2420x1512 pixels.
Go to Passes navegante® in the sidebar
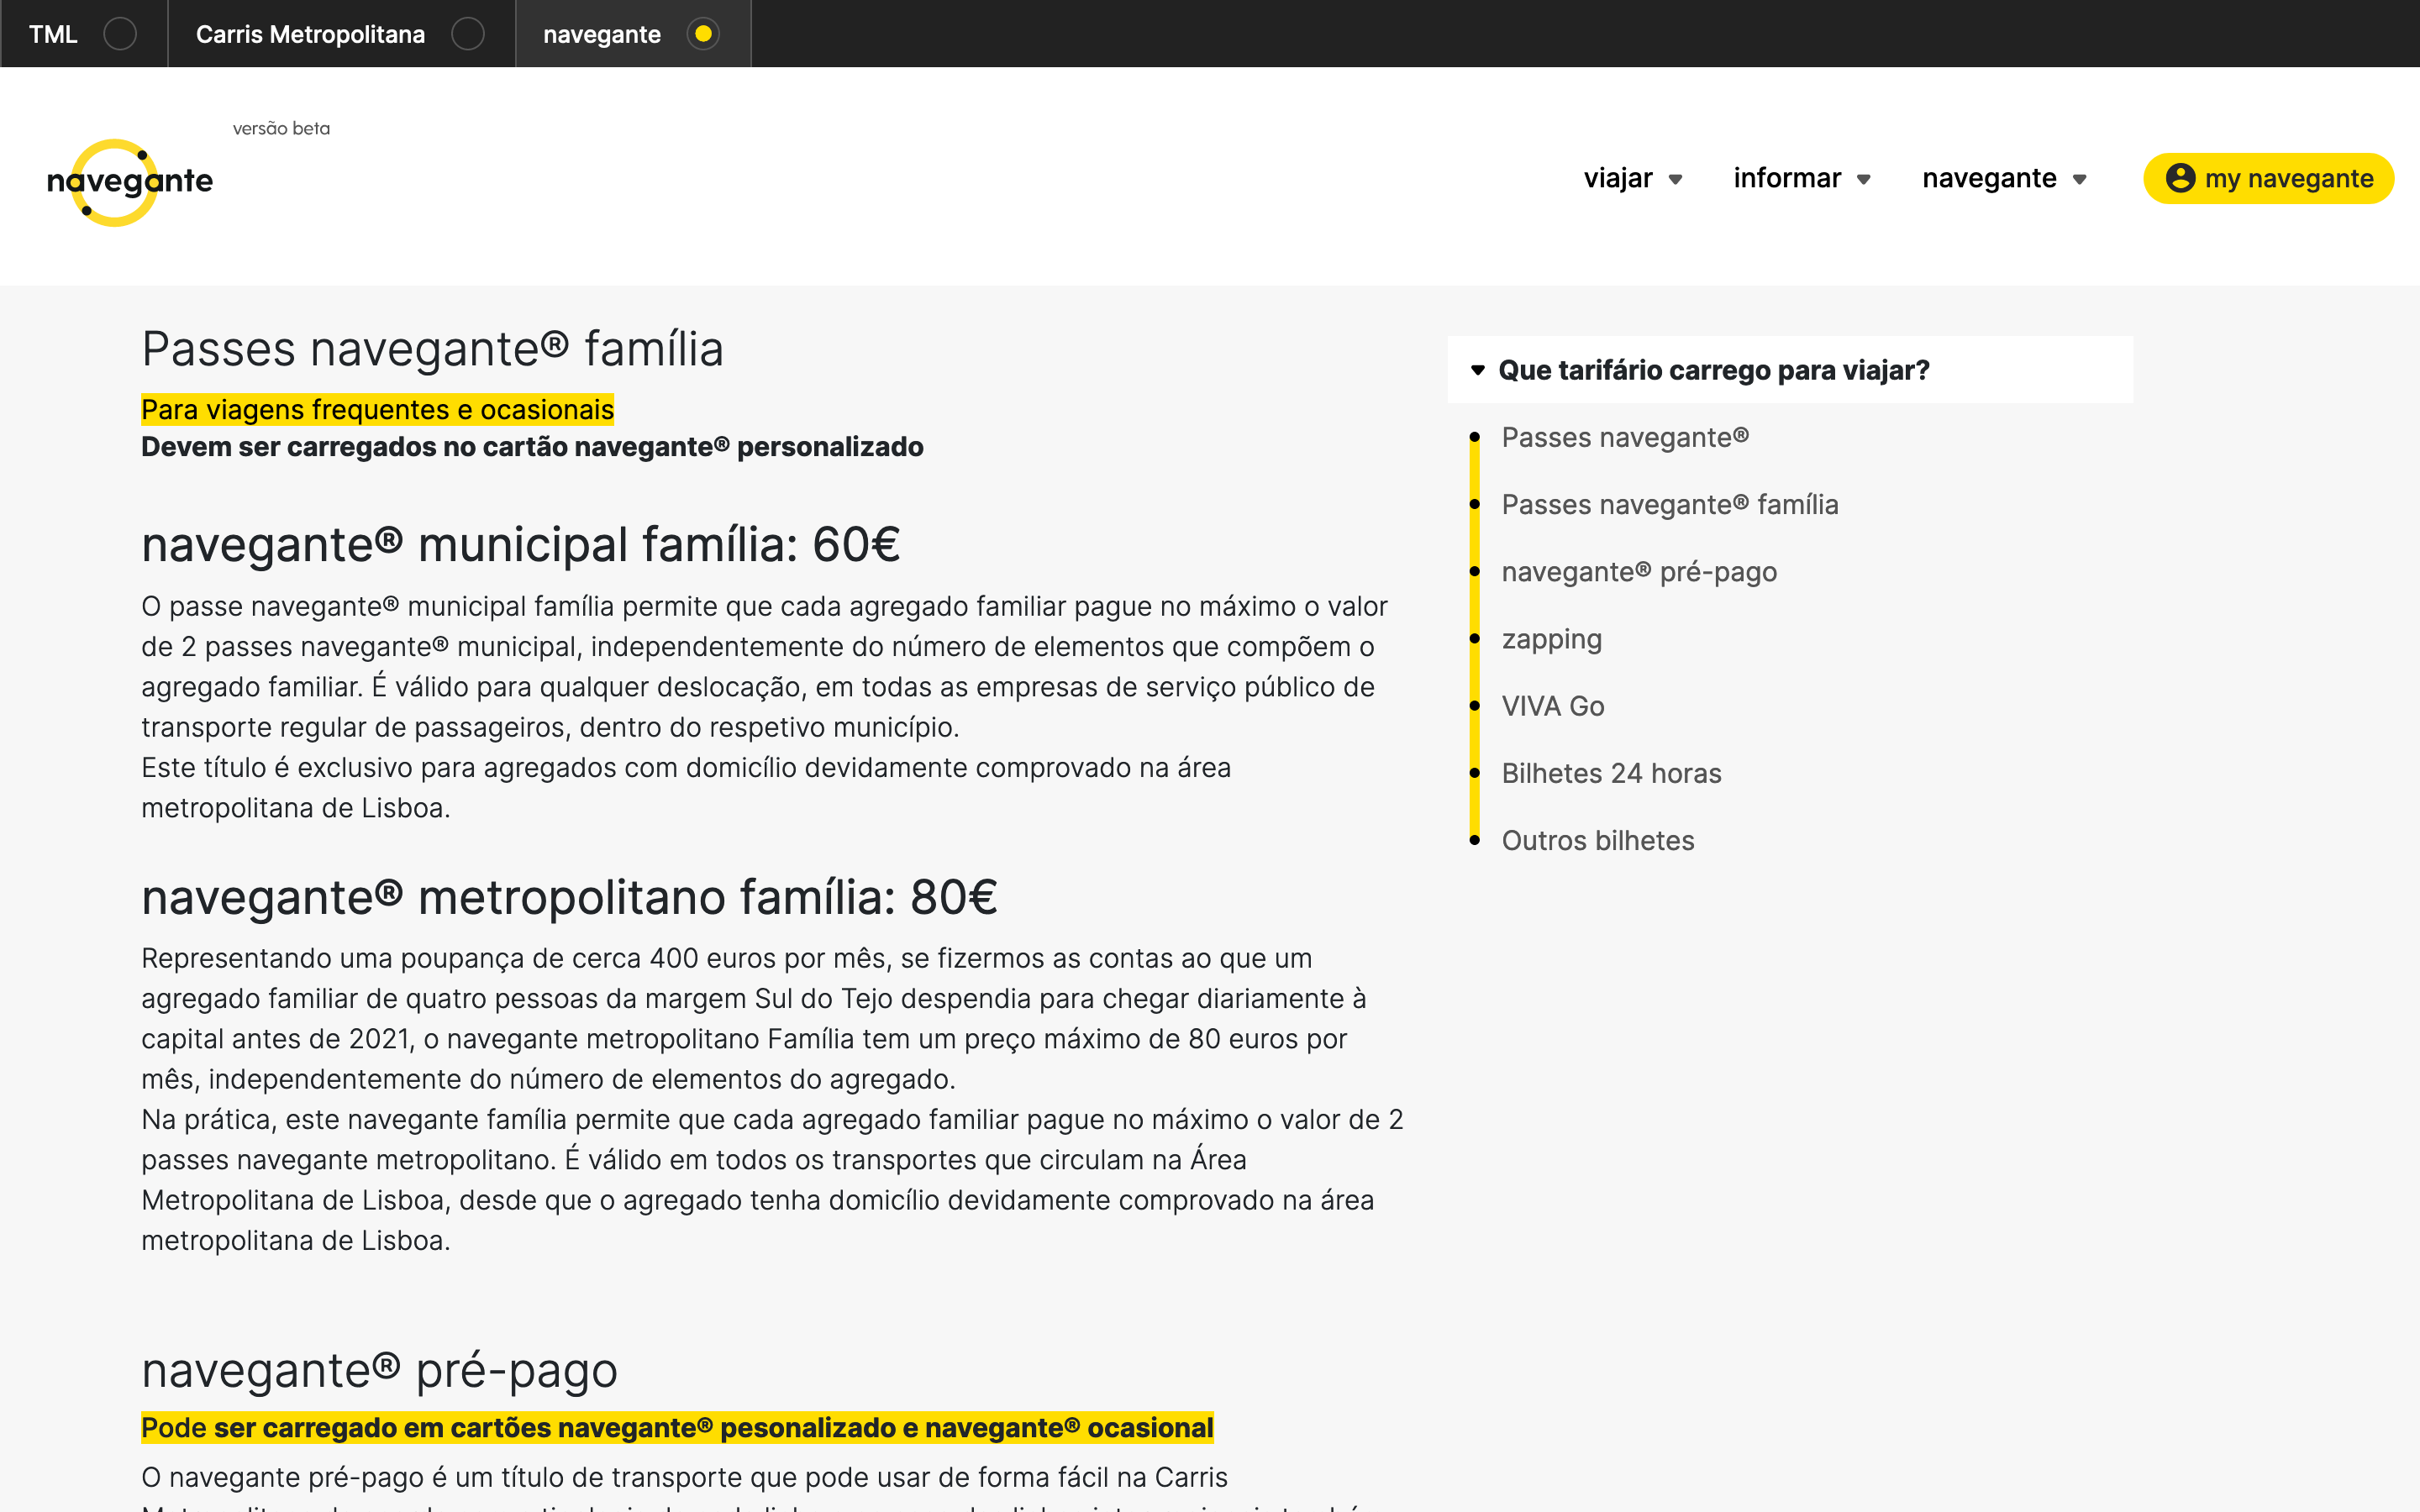coord(1625,438)
